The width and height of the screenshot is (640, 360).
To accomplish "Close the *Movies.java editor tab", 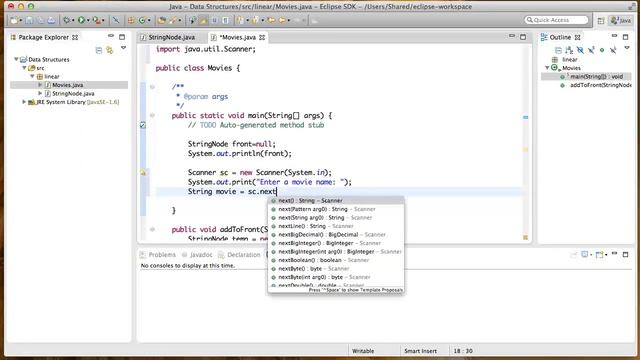I will point(262,37).
